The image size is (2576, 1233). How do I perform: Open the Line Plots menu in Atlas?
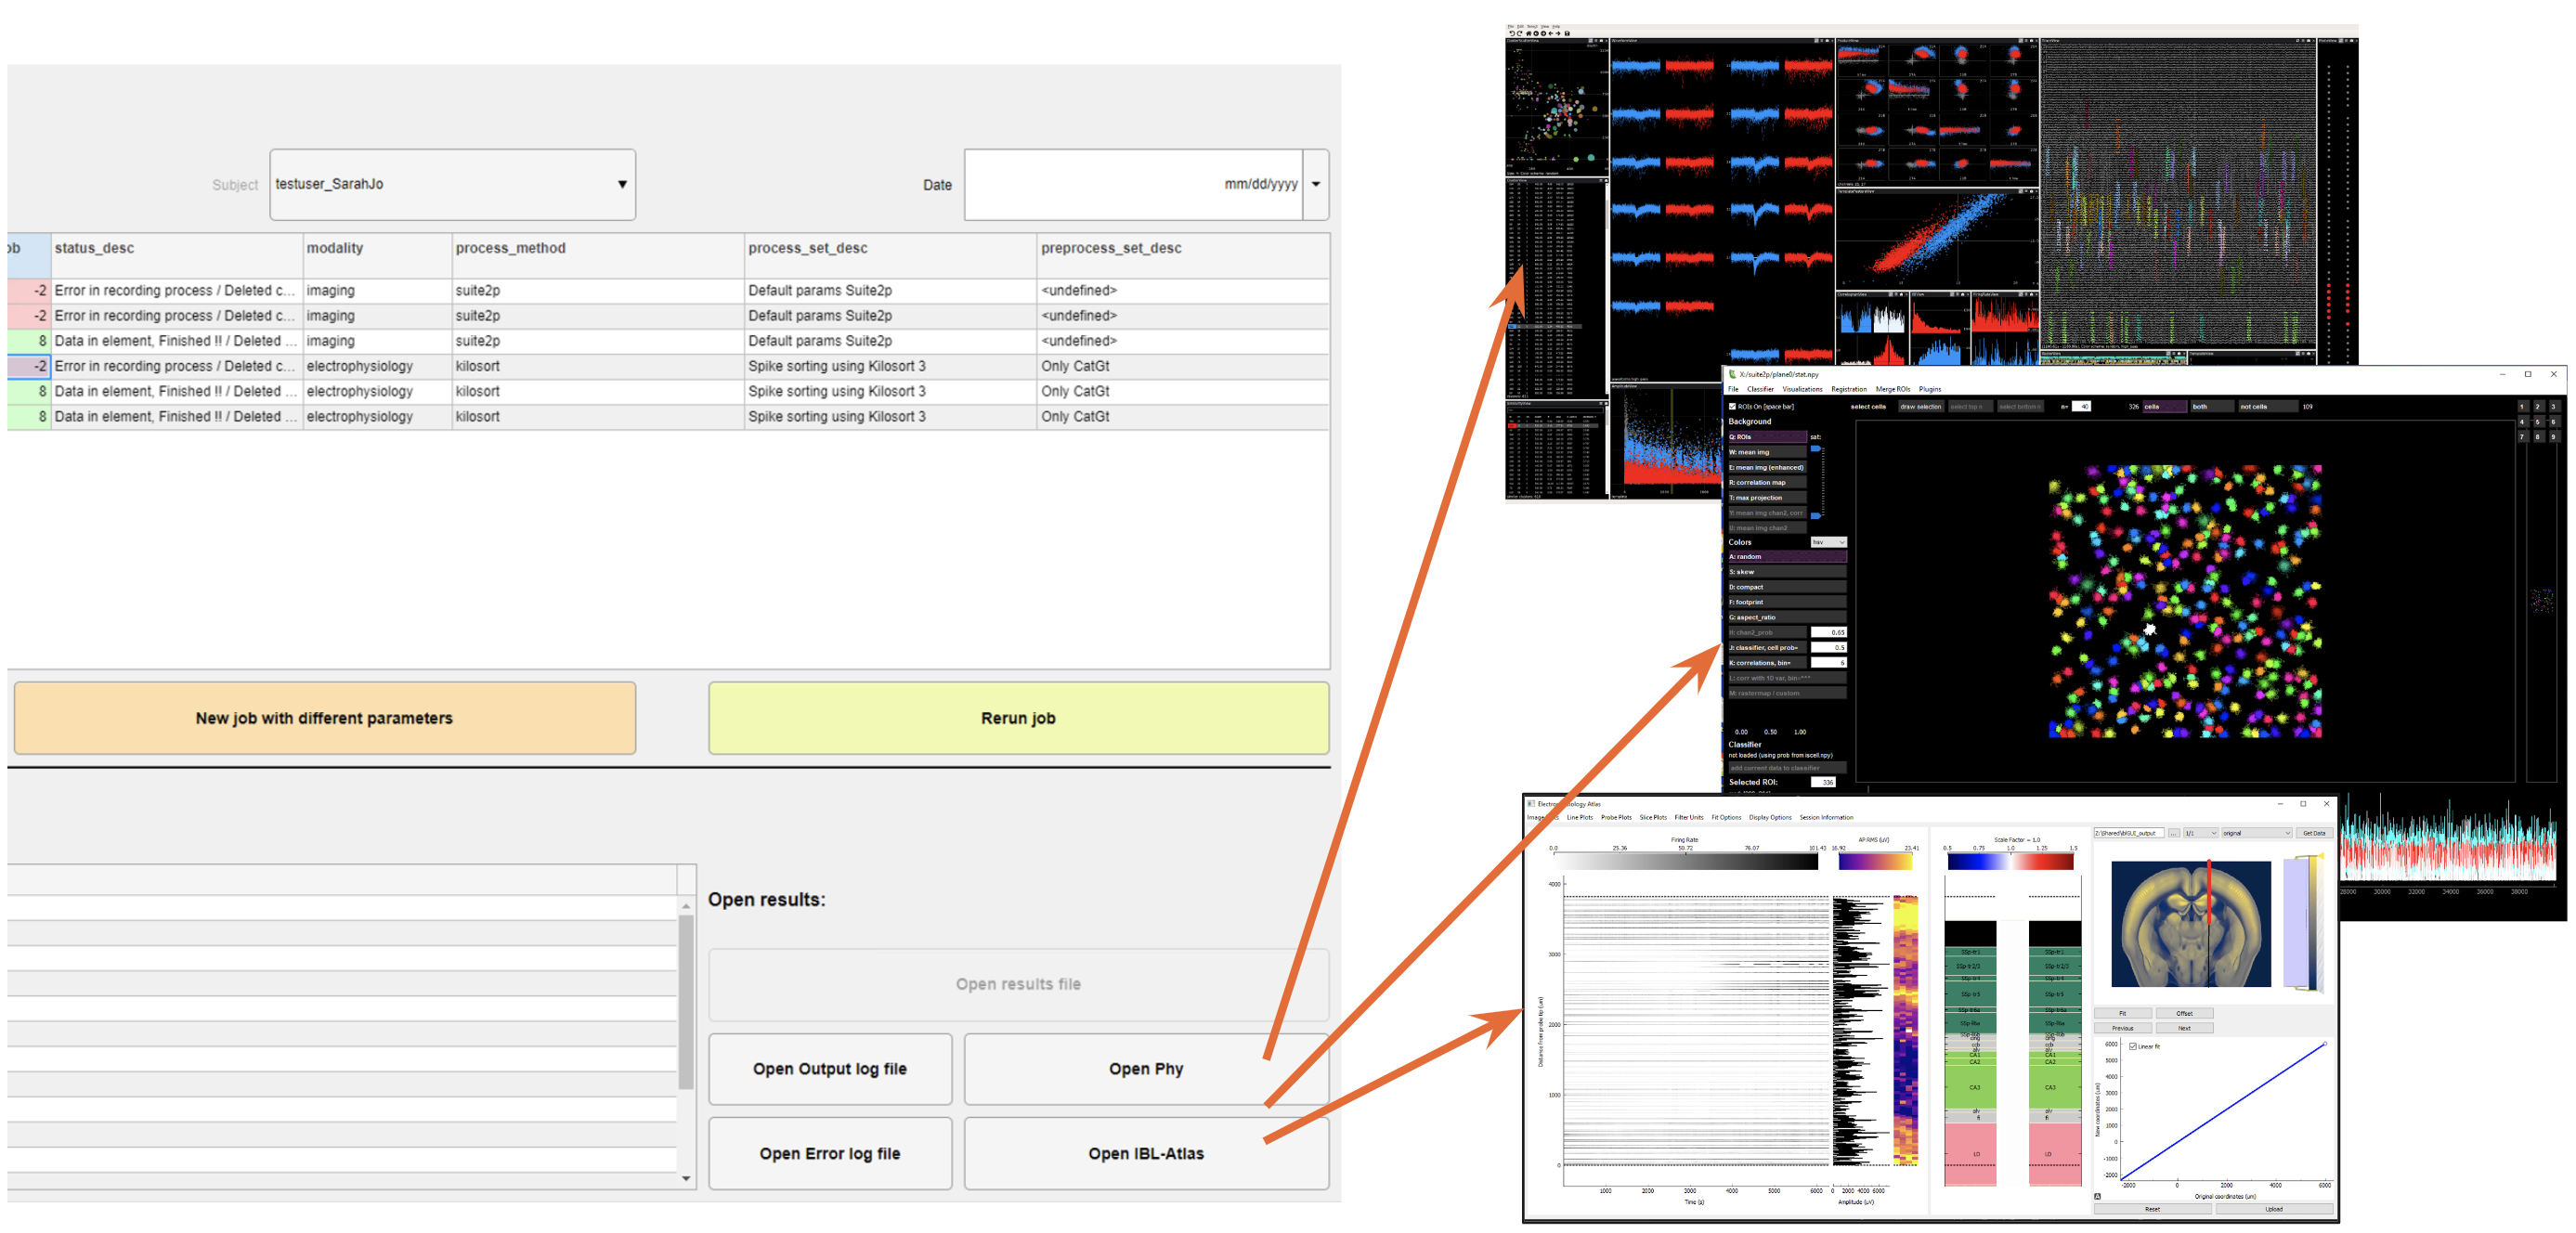pyautogui.click(x=1580, y=818)
